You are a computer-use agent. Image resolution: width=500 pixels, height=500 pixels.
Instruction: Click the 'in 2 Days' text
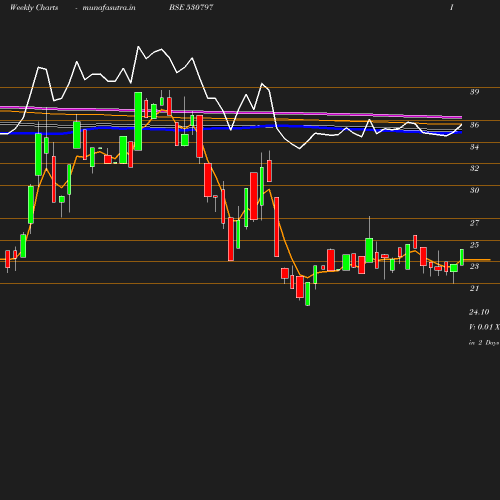tap(484, 343)
